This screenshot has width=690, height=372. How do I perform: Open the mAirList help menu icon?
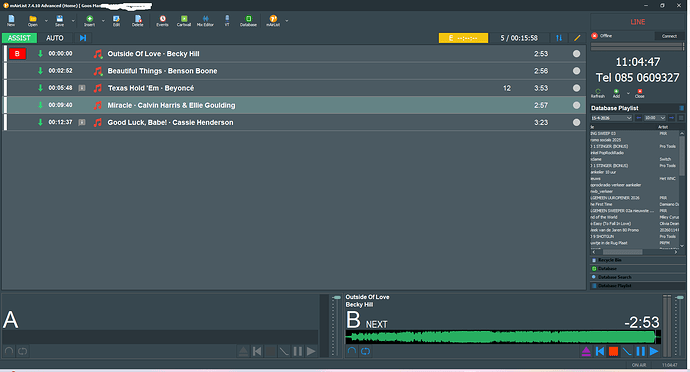point(273,20)
